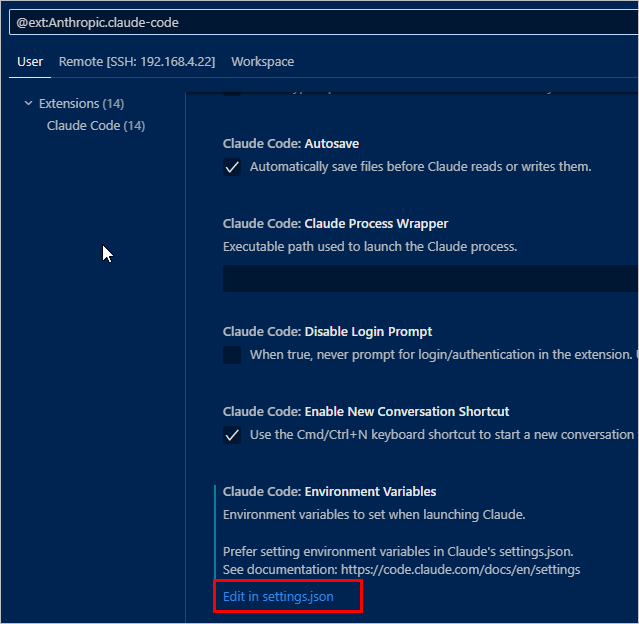Image resolution: width=639 pixels, height=624 pixels.
Task: Click the Environment Variables setting title
Action: (329, 492)
